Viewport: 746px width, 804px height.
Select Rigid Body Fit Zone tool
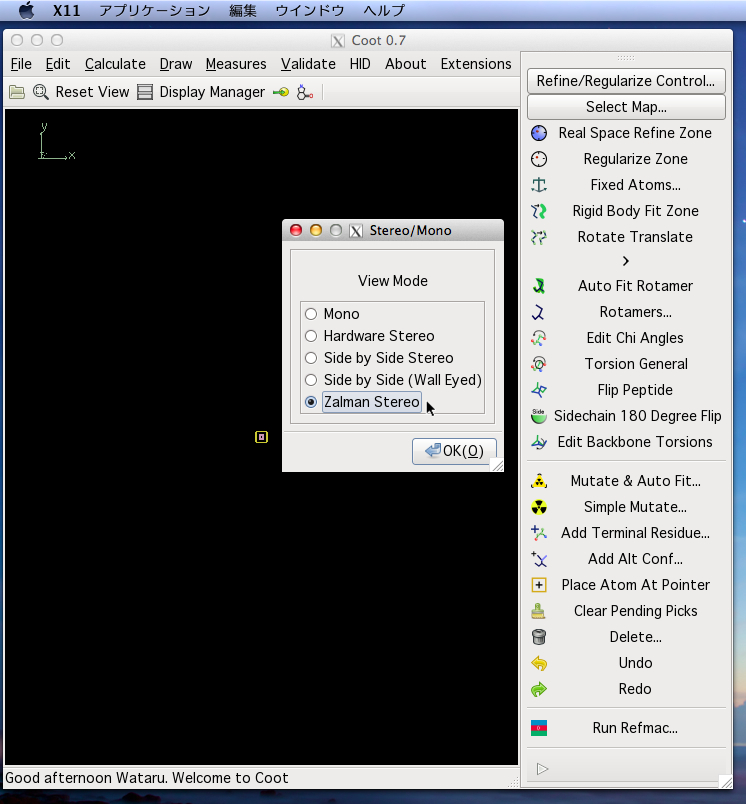point(626,211)
